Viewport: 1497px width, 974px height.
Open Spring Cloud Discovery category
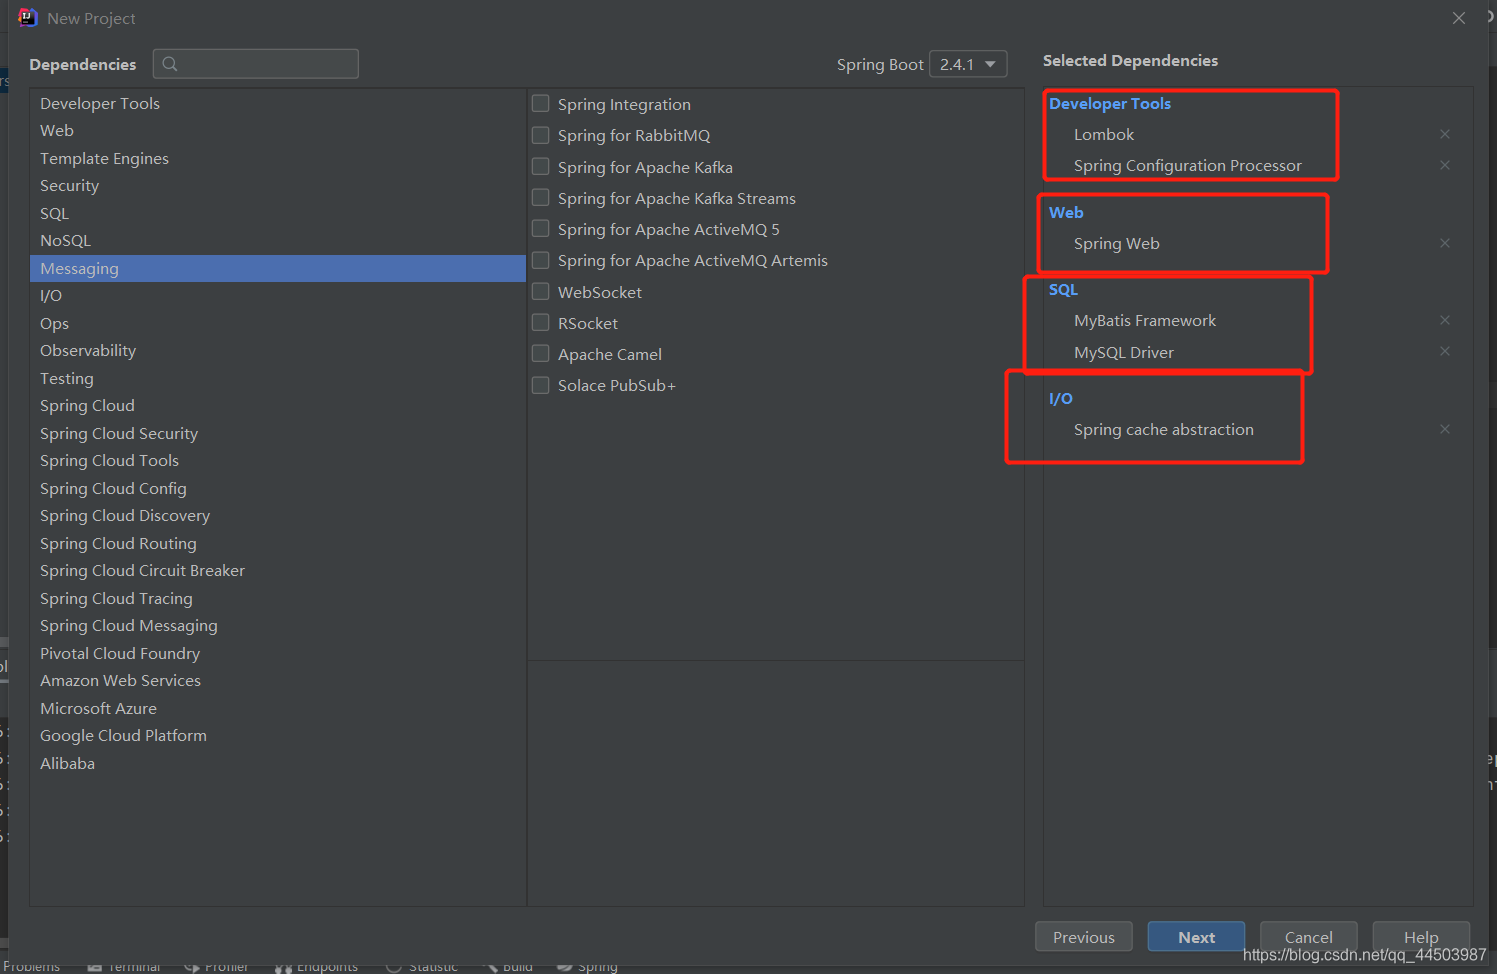[x=278, y=516]
